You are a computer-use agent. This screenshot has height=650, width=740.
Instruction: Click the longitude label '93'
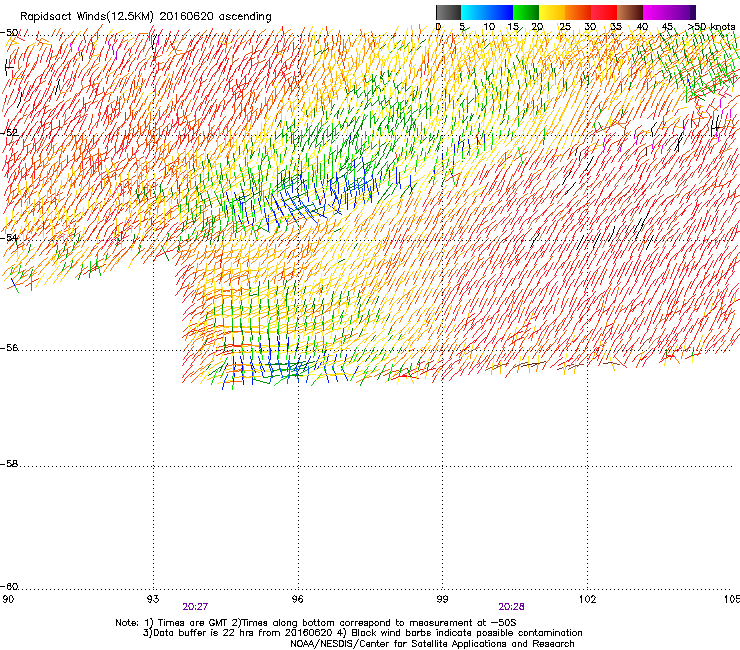point(153,599)
